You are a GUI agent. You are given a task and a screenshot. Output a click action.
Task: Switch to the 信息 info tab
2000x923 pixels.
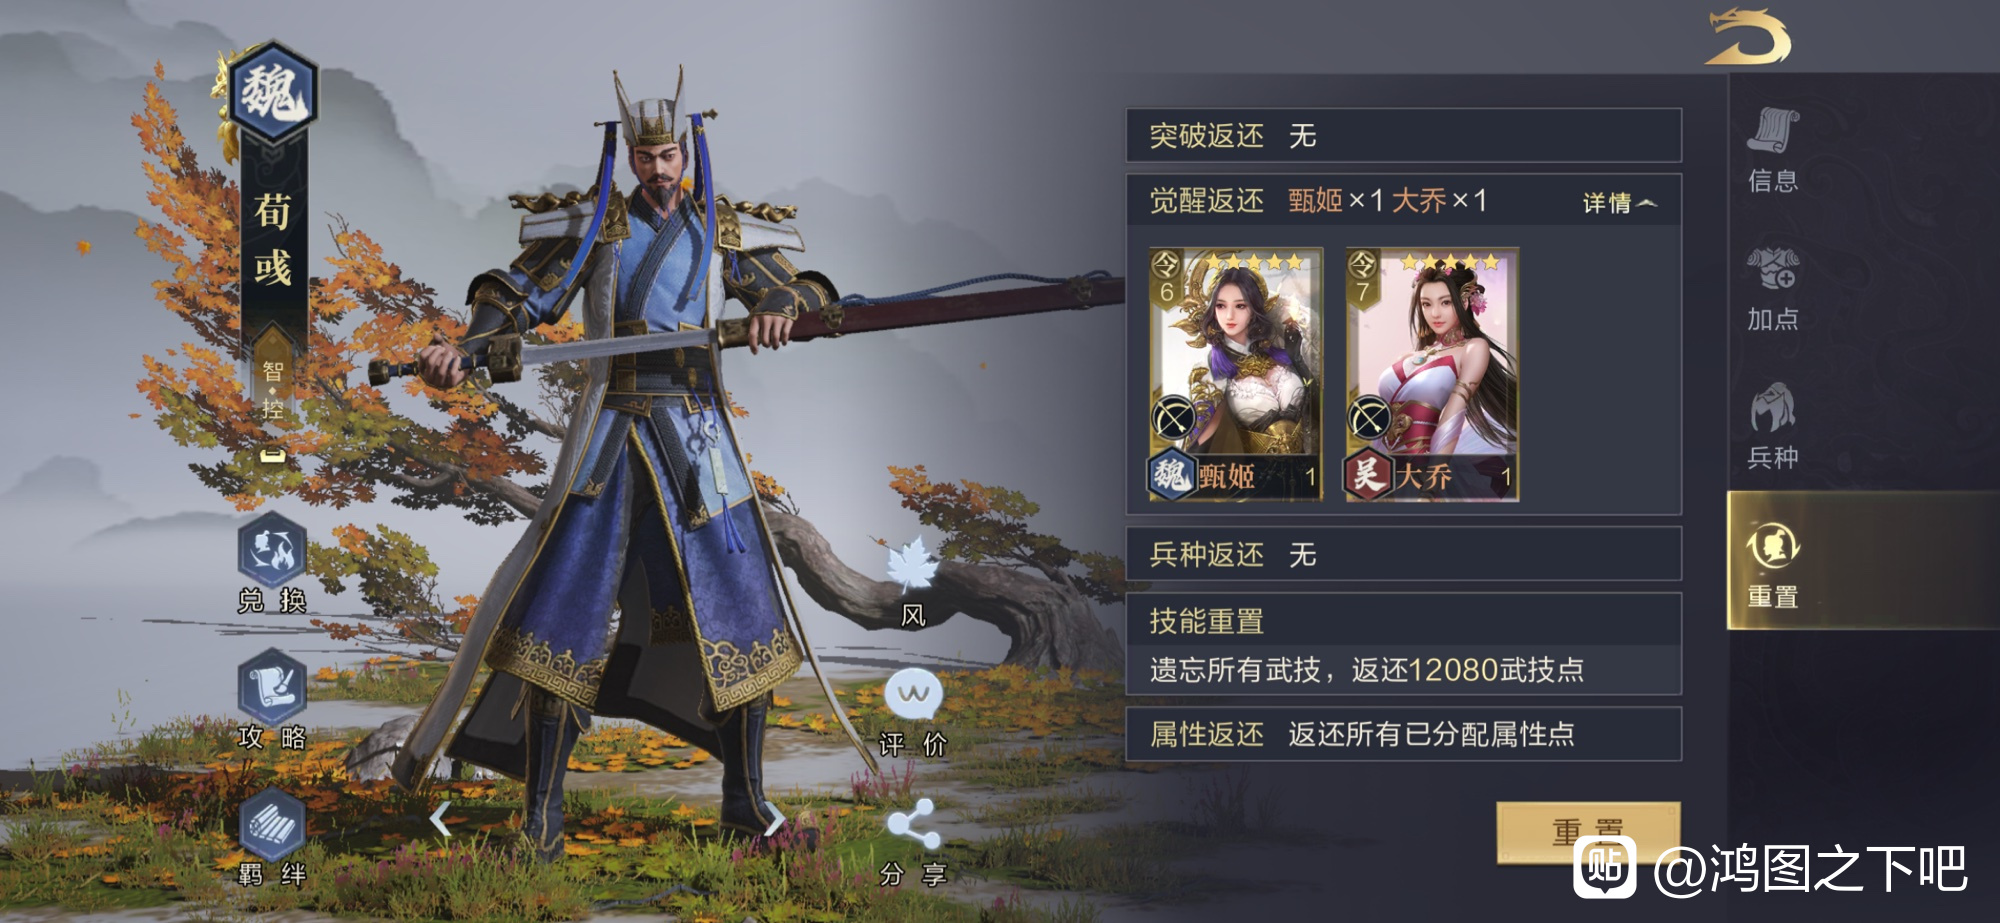pos(1773,150)
